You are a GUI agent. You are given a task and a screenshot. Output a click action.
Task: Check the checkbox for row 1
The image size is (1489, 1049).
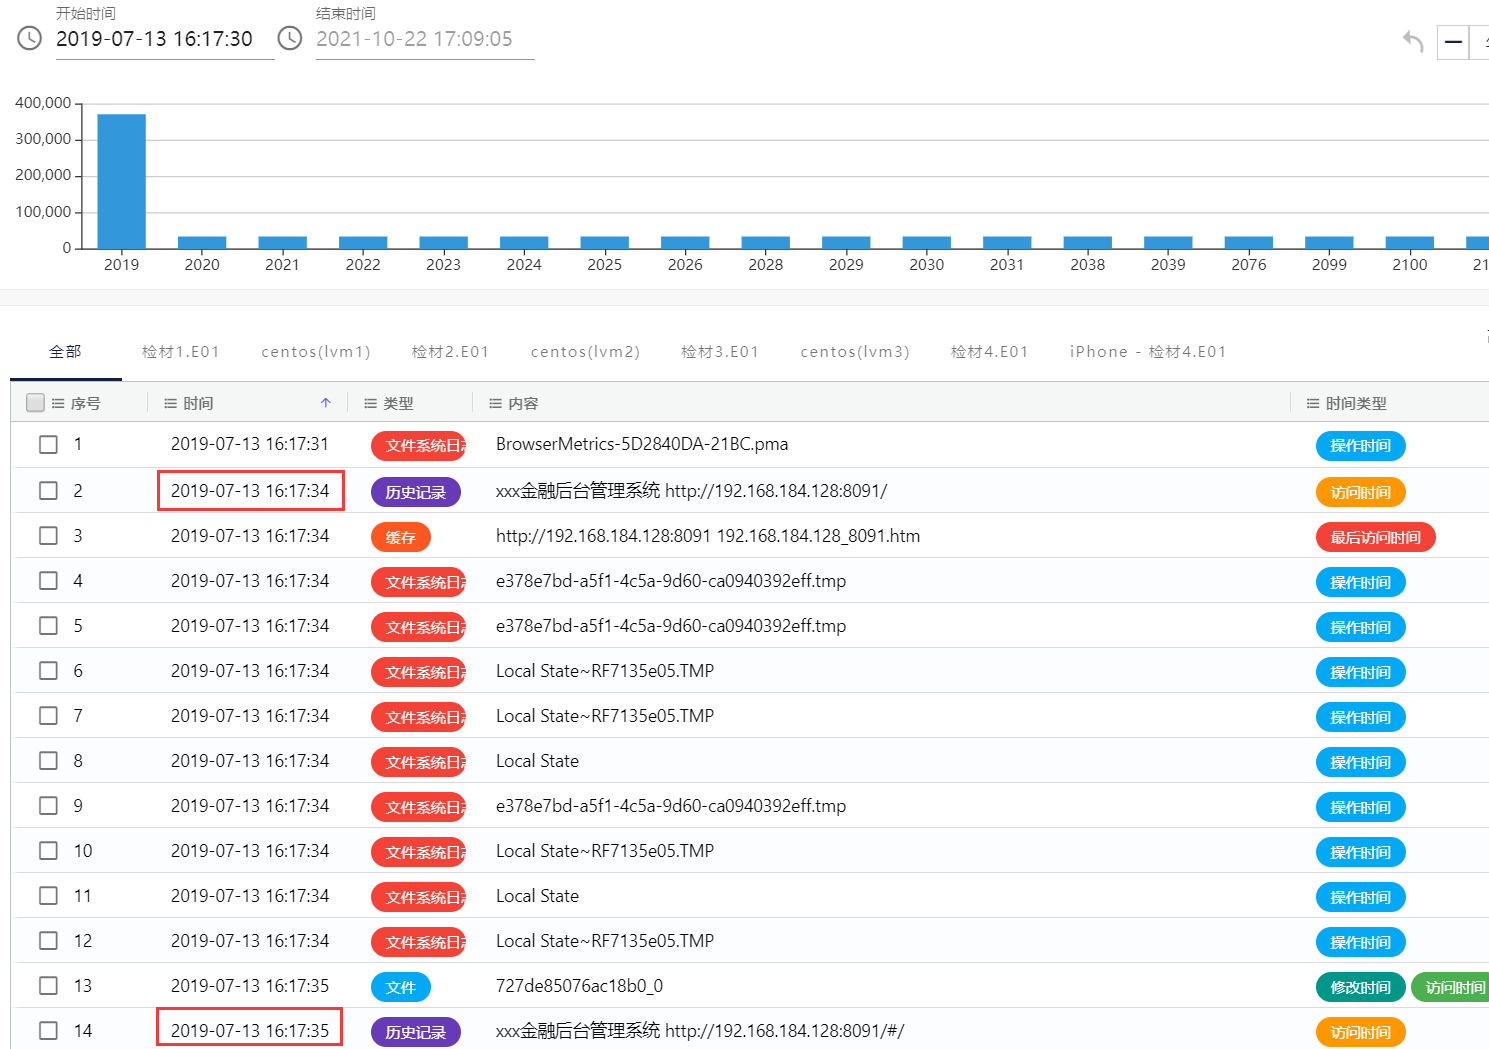48,444
